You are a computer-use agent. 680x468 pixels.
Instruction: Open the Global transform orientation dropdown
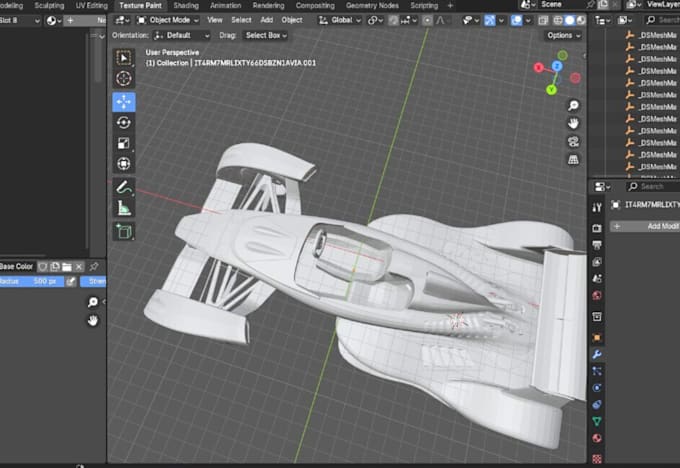340,20
